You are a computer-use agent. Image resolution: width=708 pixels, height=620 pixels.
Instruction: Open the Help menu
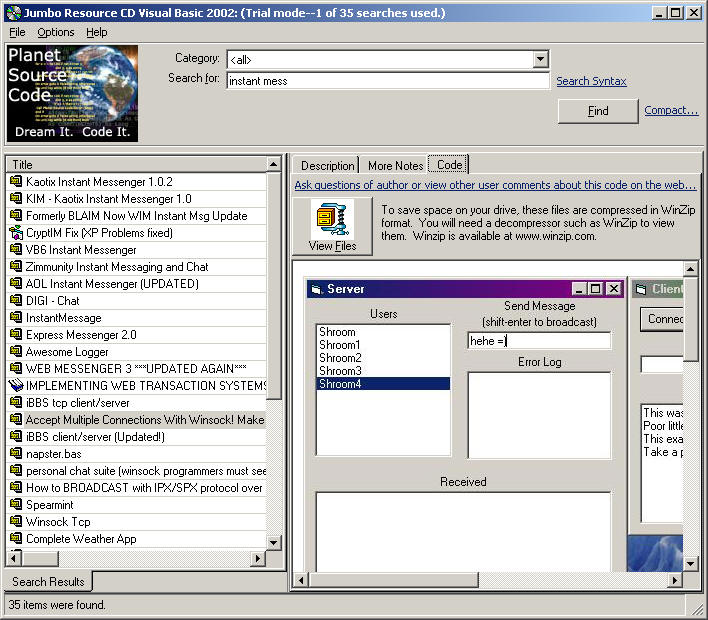coord(97,33)
